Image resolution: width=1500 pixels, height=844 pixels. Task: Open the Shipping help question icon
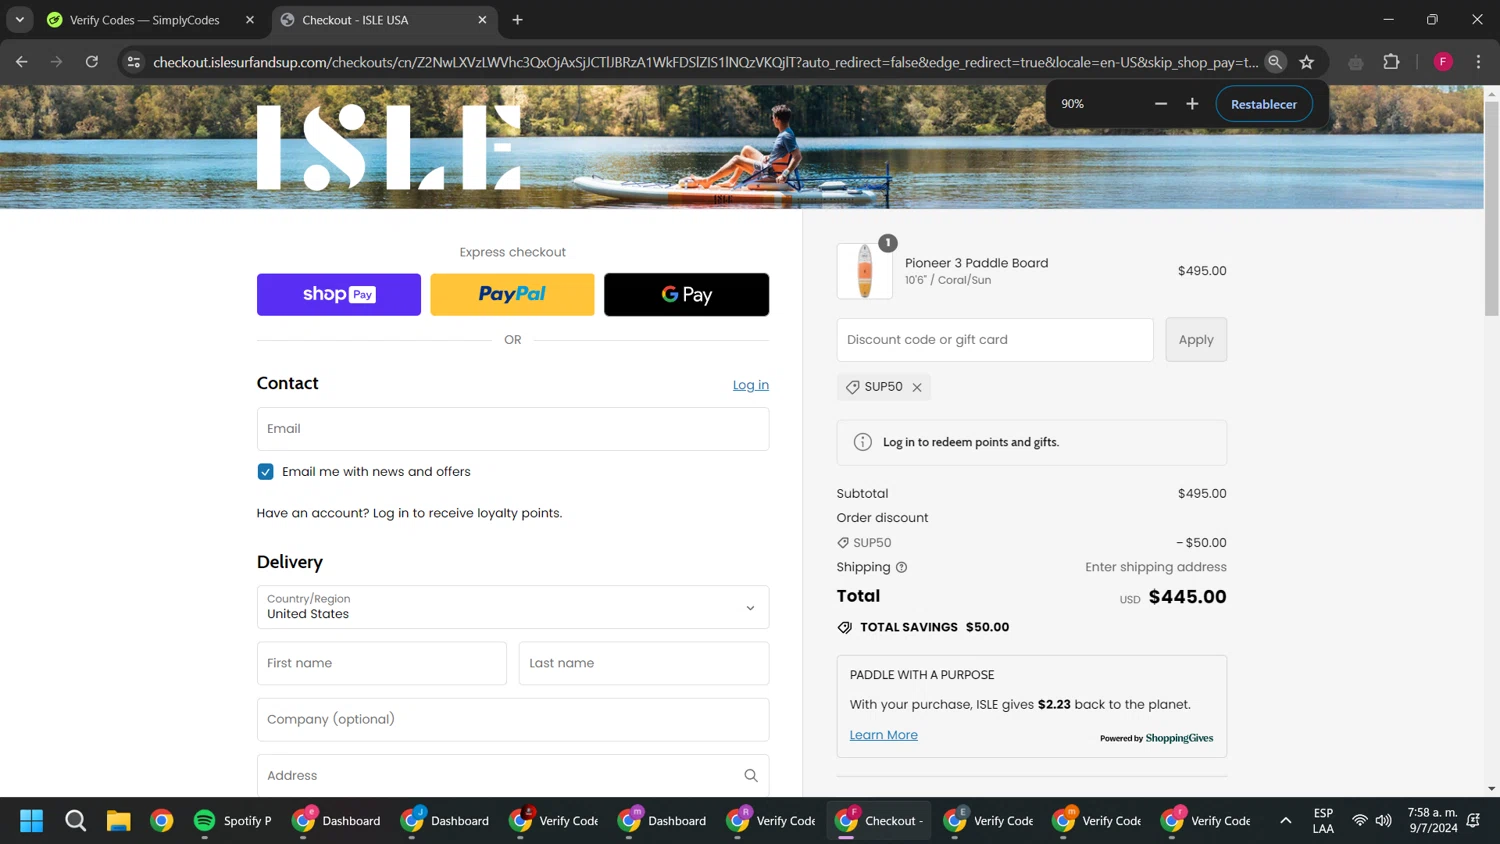coord(901,567)
